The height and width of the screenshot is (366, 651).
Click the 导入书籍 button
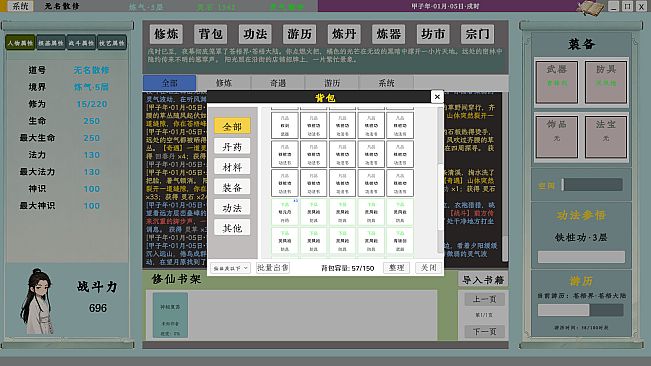point(483,280)
